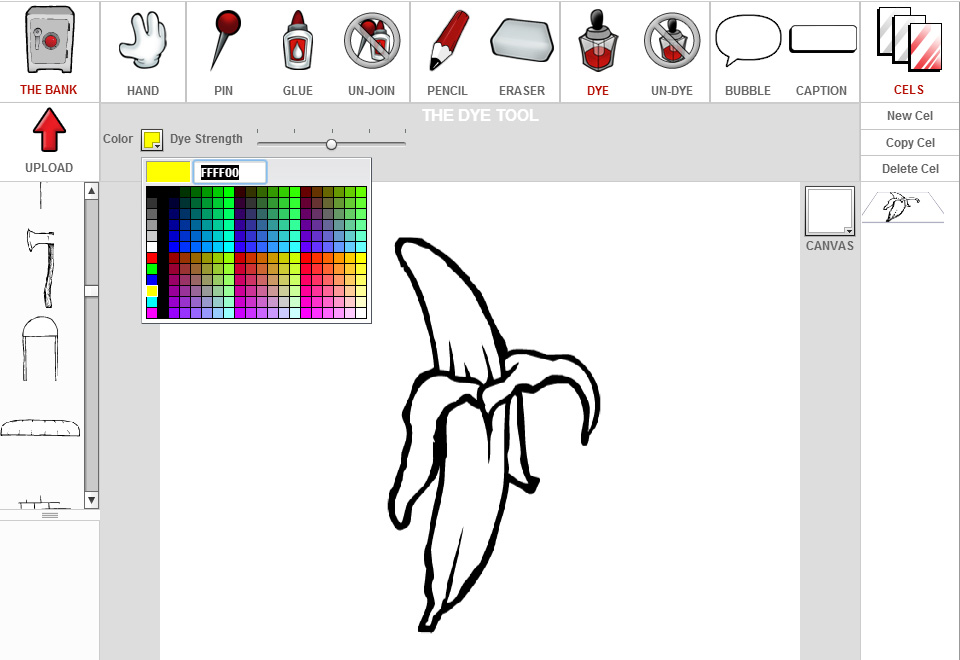960x660 pixels.
Task: Click the red Upload arrow
Action: point(49,130)
